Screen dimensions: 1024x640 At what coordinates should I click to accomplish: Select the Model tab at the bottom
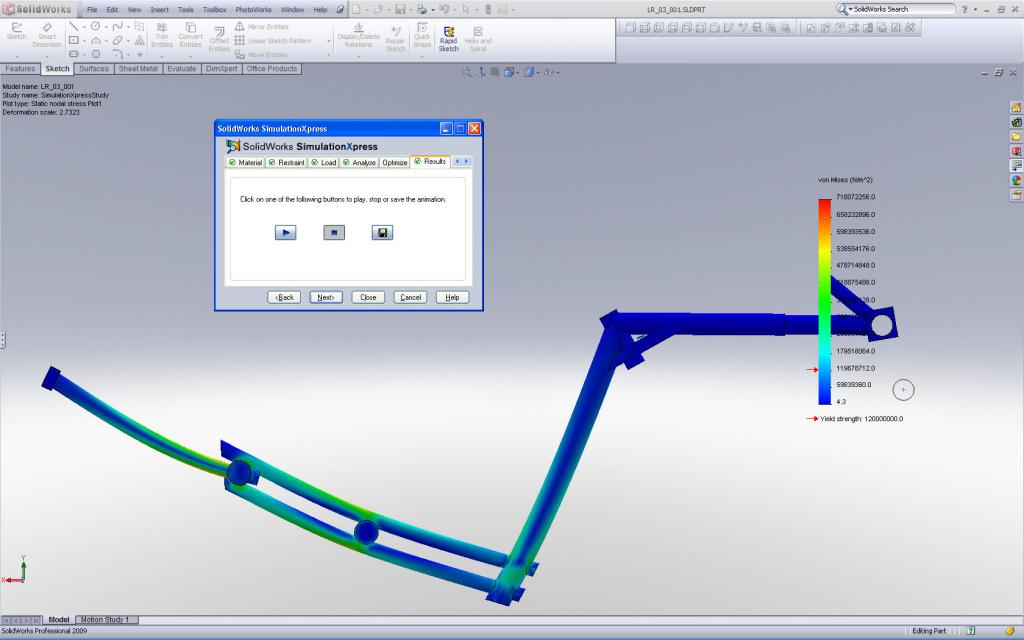(x=59, y=619)
